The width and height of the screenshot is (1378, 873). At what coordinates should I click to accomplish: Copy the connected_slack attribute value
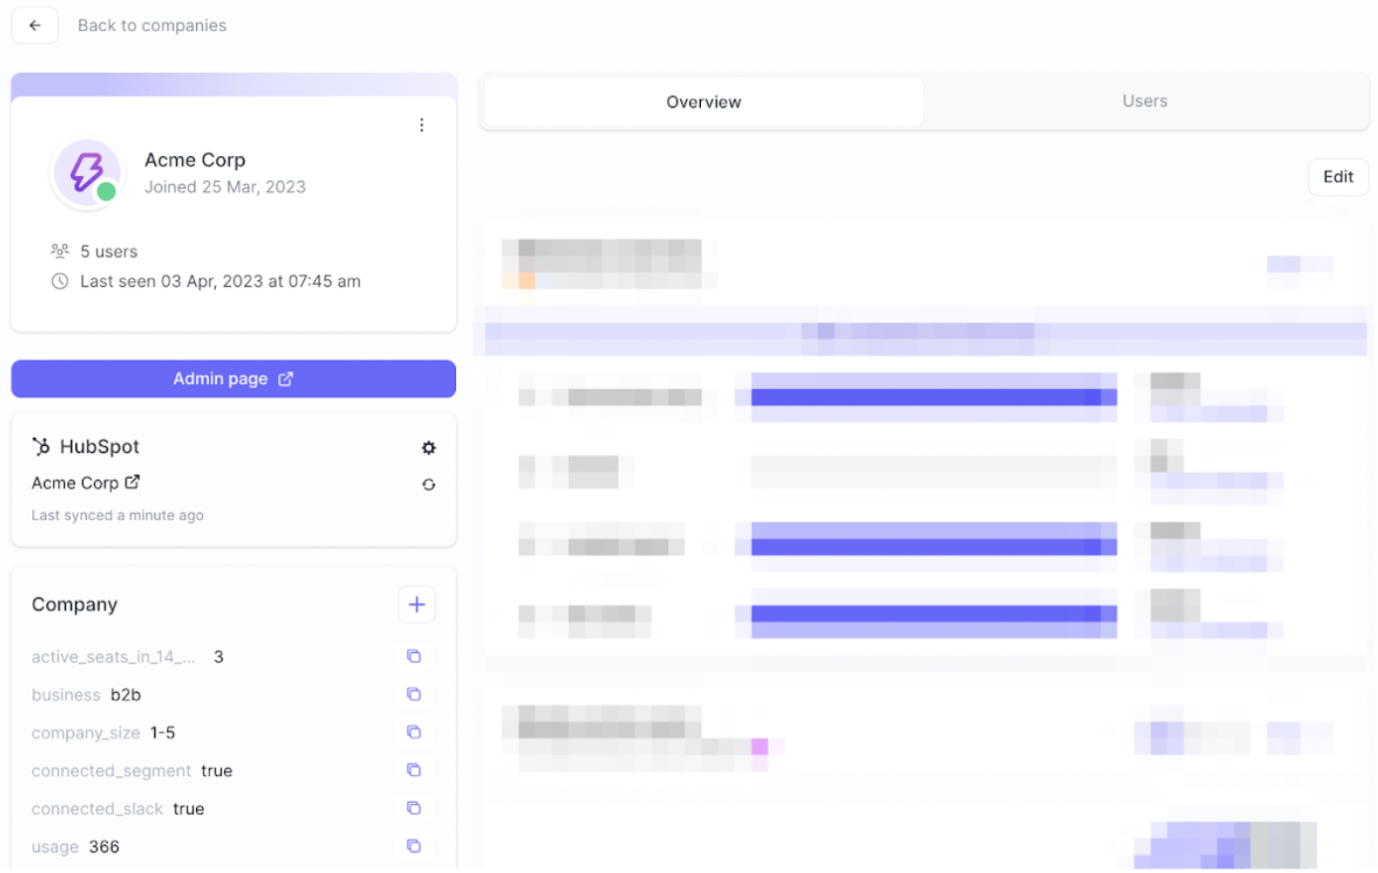414,808
